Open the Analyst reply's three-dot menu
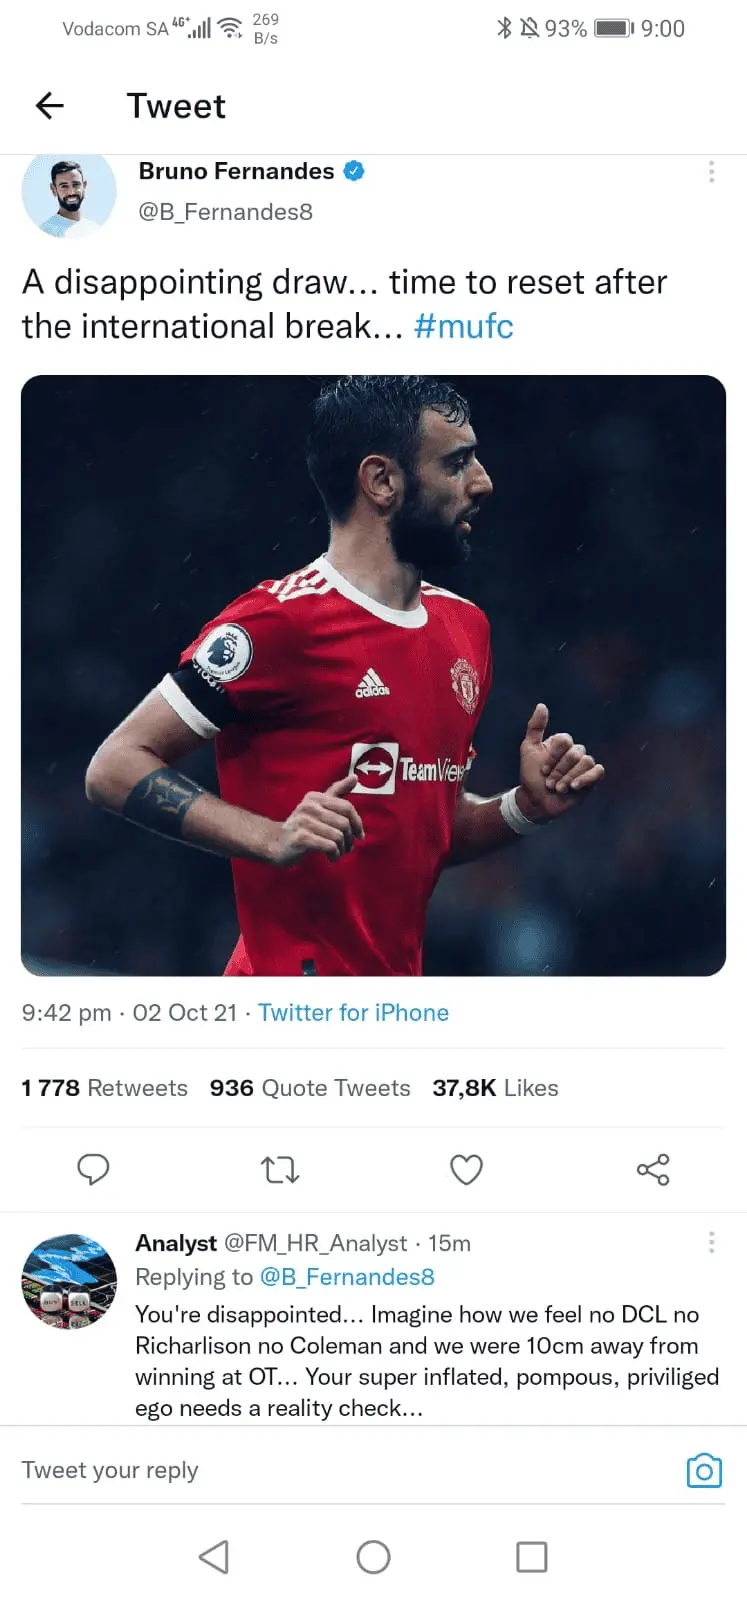Viewport: 747px width, 1600px height. coord(711,1242)
